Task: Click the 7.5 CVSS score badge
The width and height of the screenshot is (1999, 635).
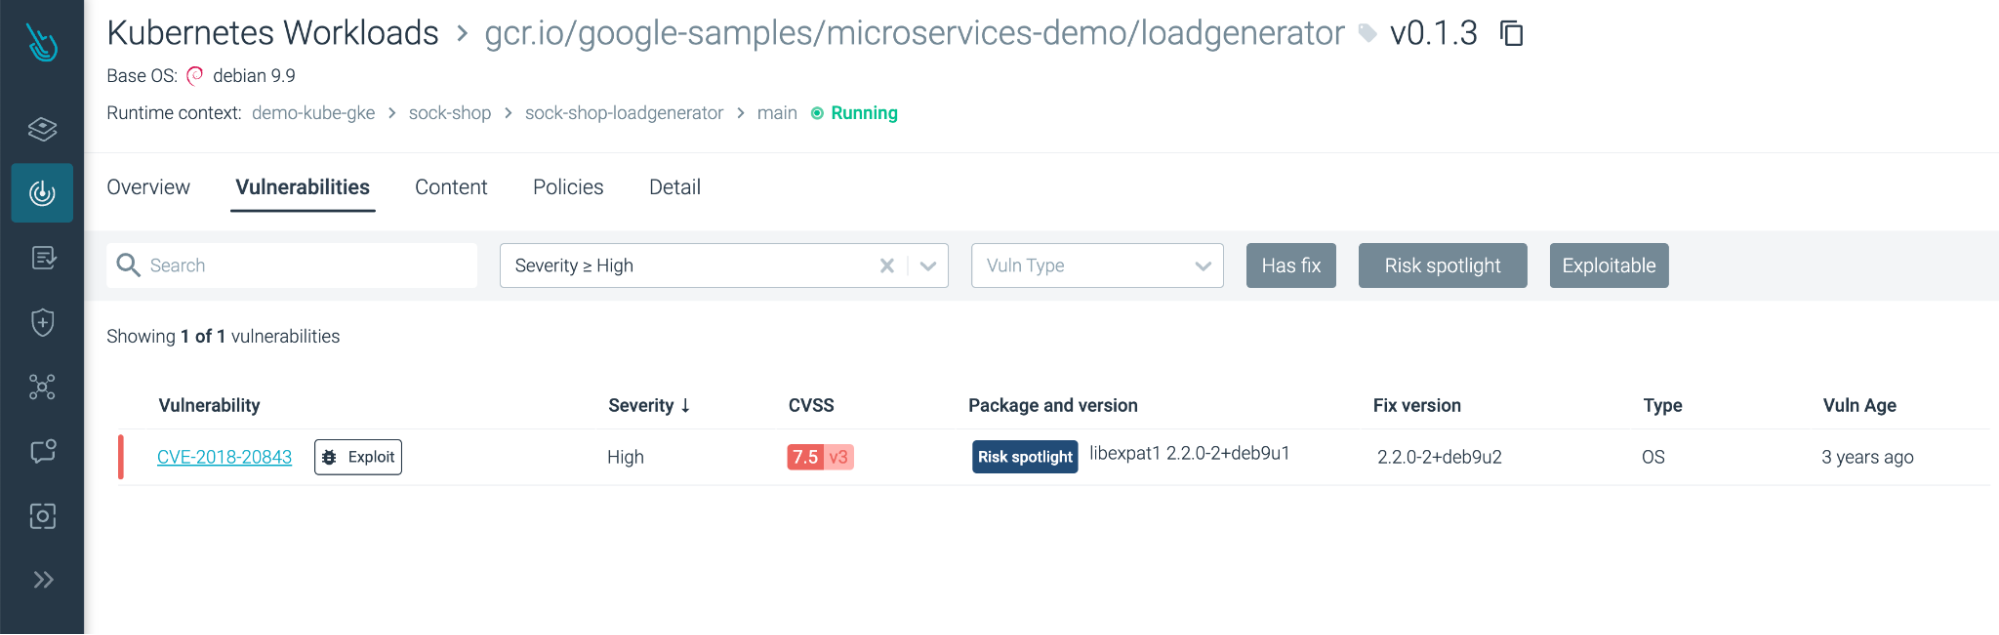Action: tap(820, 457)
